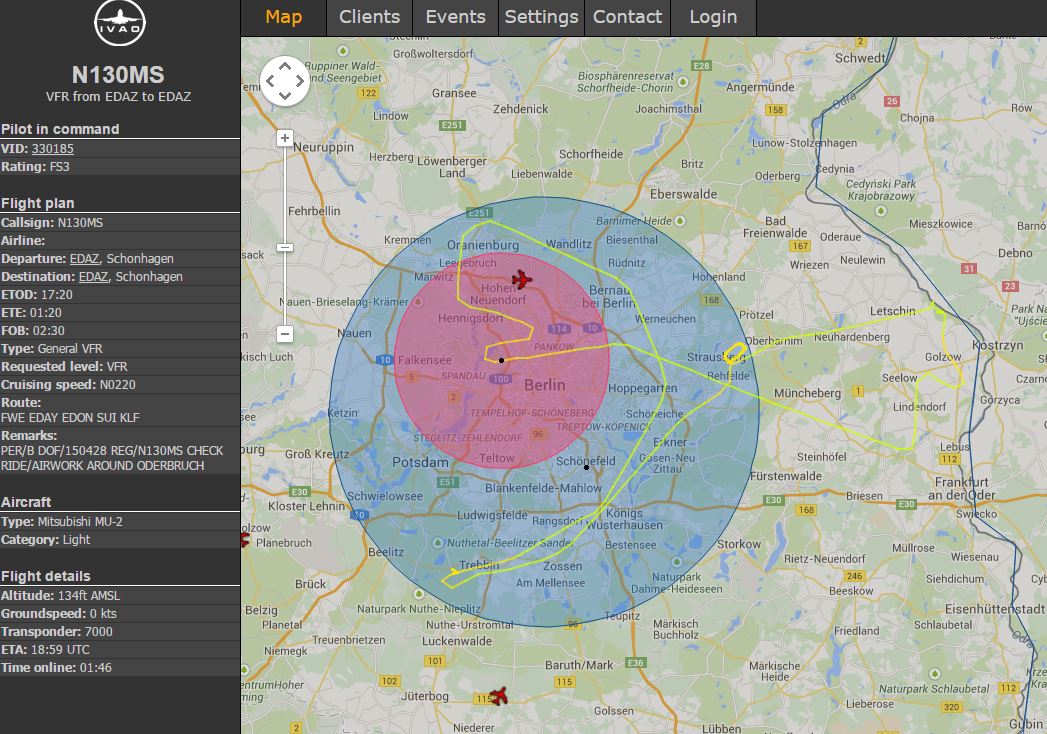This screenshot has height=734, width=1047.
Task: Click the black airport dot west of Berlin
Action: click(x=501, y=360)
